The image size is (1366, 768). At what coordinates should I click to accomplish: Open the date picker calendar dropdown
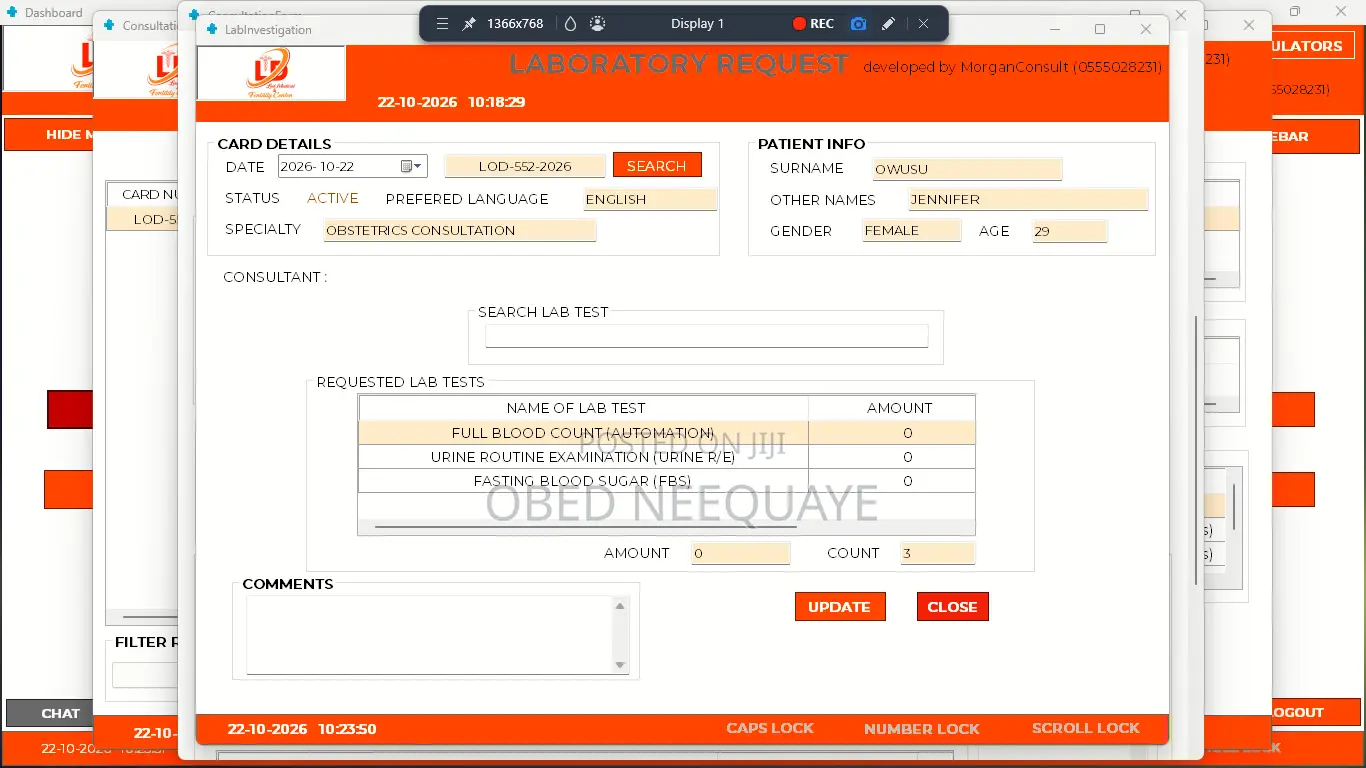click(x=412, y=167)
